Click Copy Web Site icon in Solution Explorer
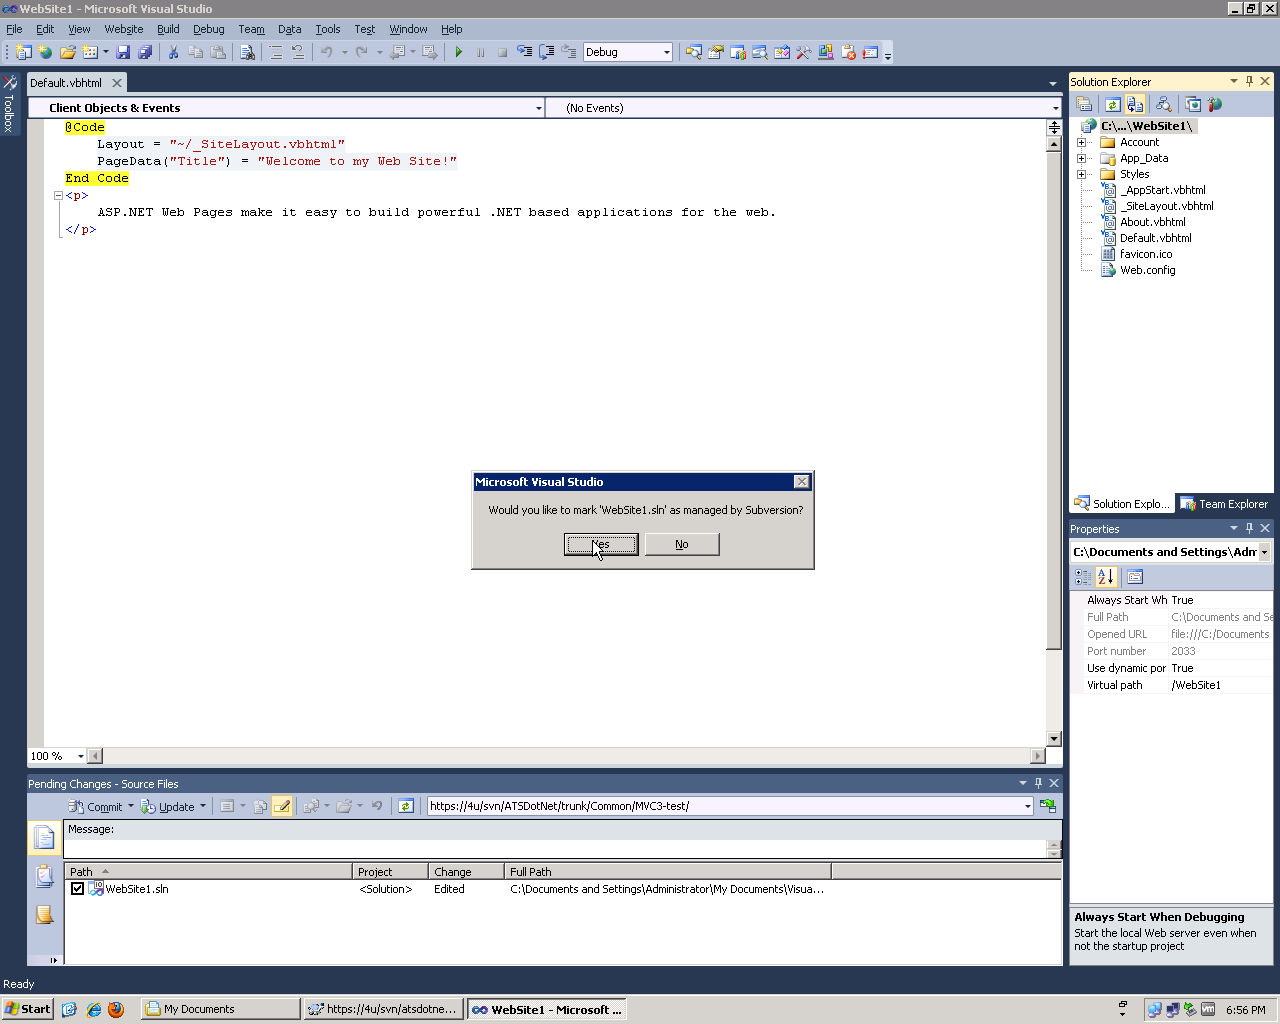 [x=1193, y=104]
